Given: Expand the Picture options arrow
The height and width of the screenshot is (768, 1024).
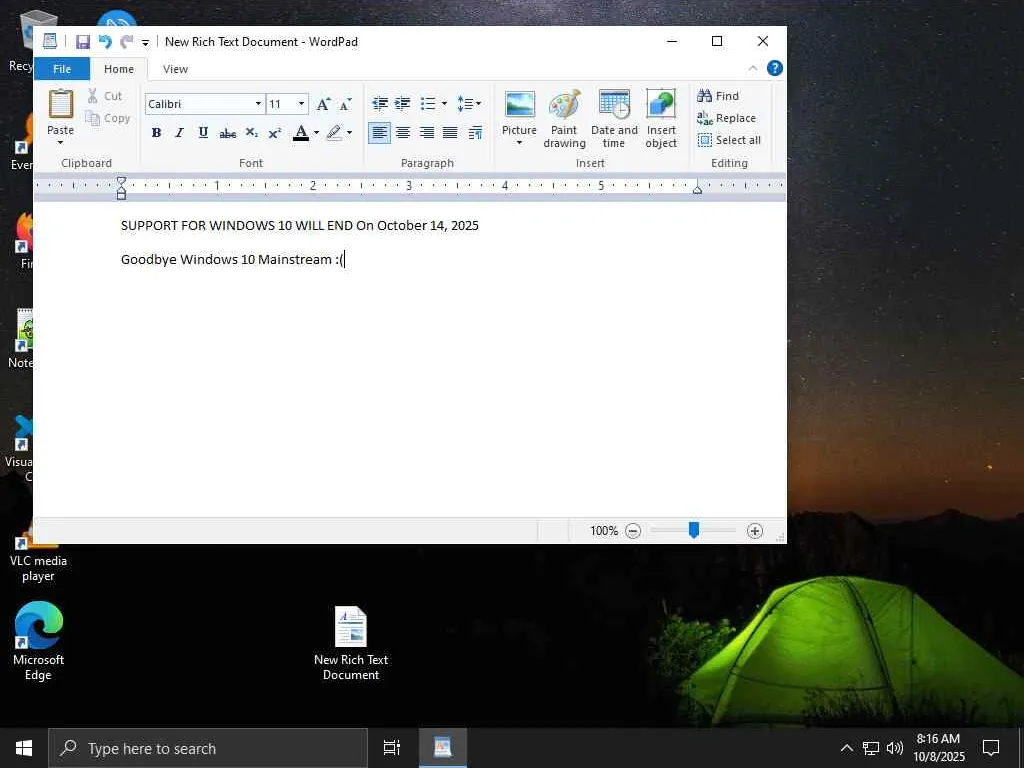Looking at the screenshot, I should pyautogui.click(x=519, y=142).
